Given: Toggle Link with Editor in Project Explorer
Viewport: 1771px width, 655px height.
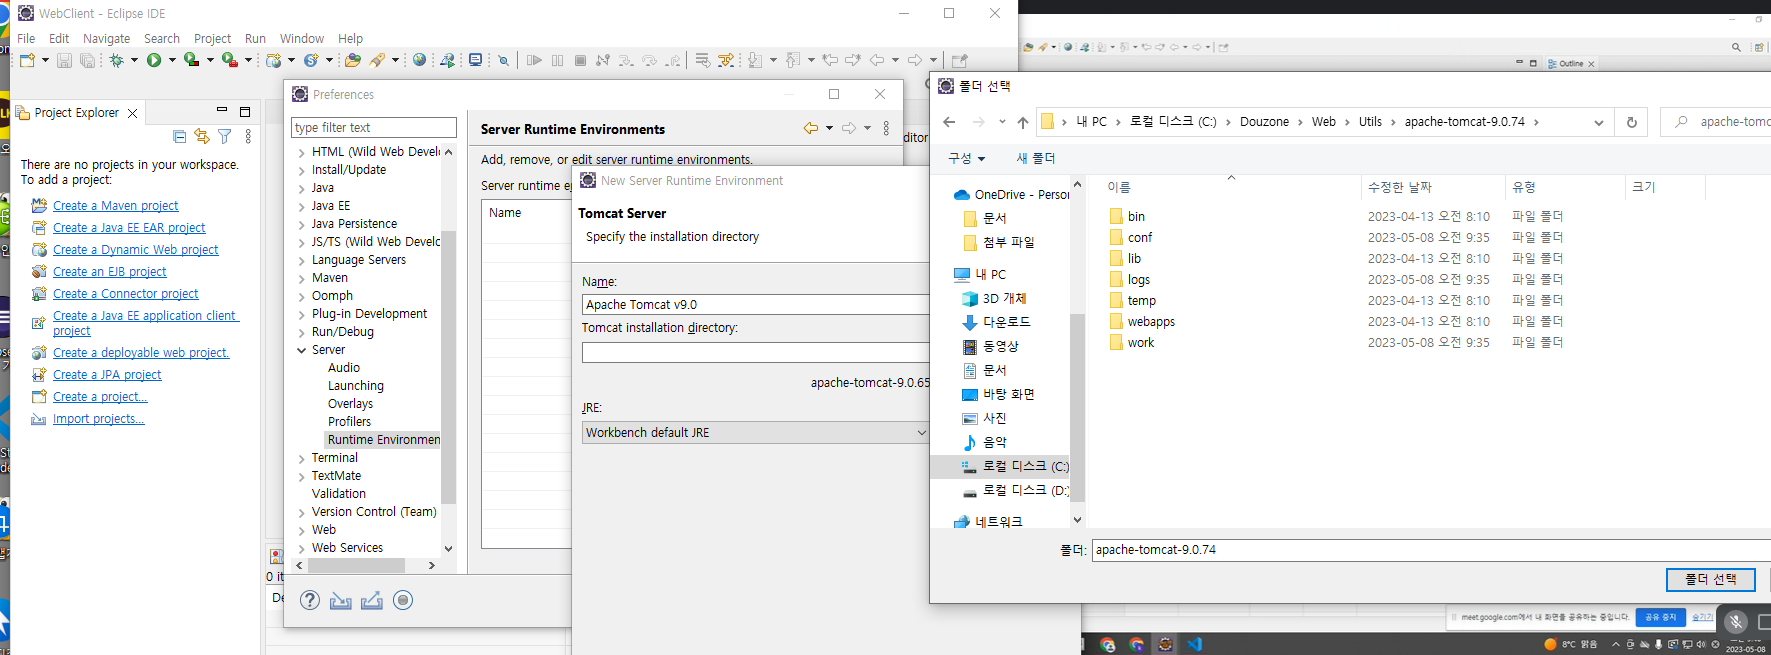Looking at the screenshot, I should point(202,137).
